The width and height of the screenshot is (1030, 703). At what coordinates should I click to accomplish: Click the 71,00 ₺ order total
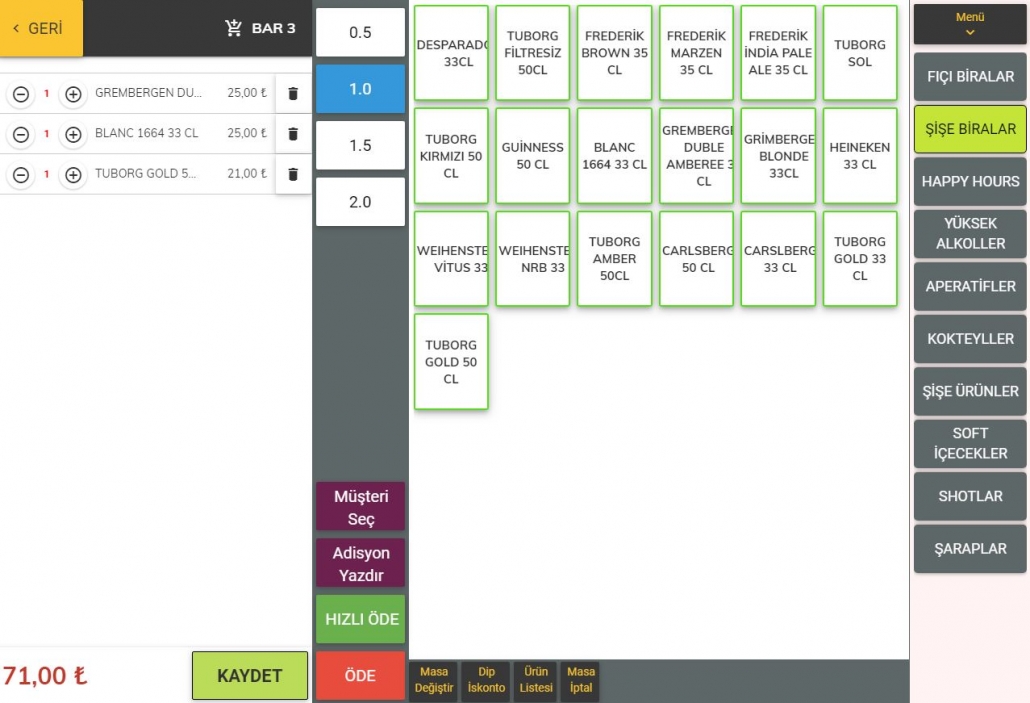click(45, 676)
